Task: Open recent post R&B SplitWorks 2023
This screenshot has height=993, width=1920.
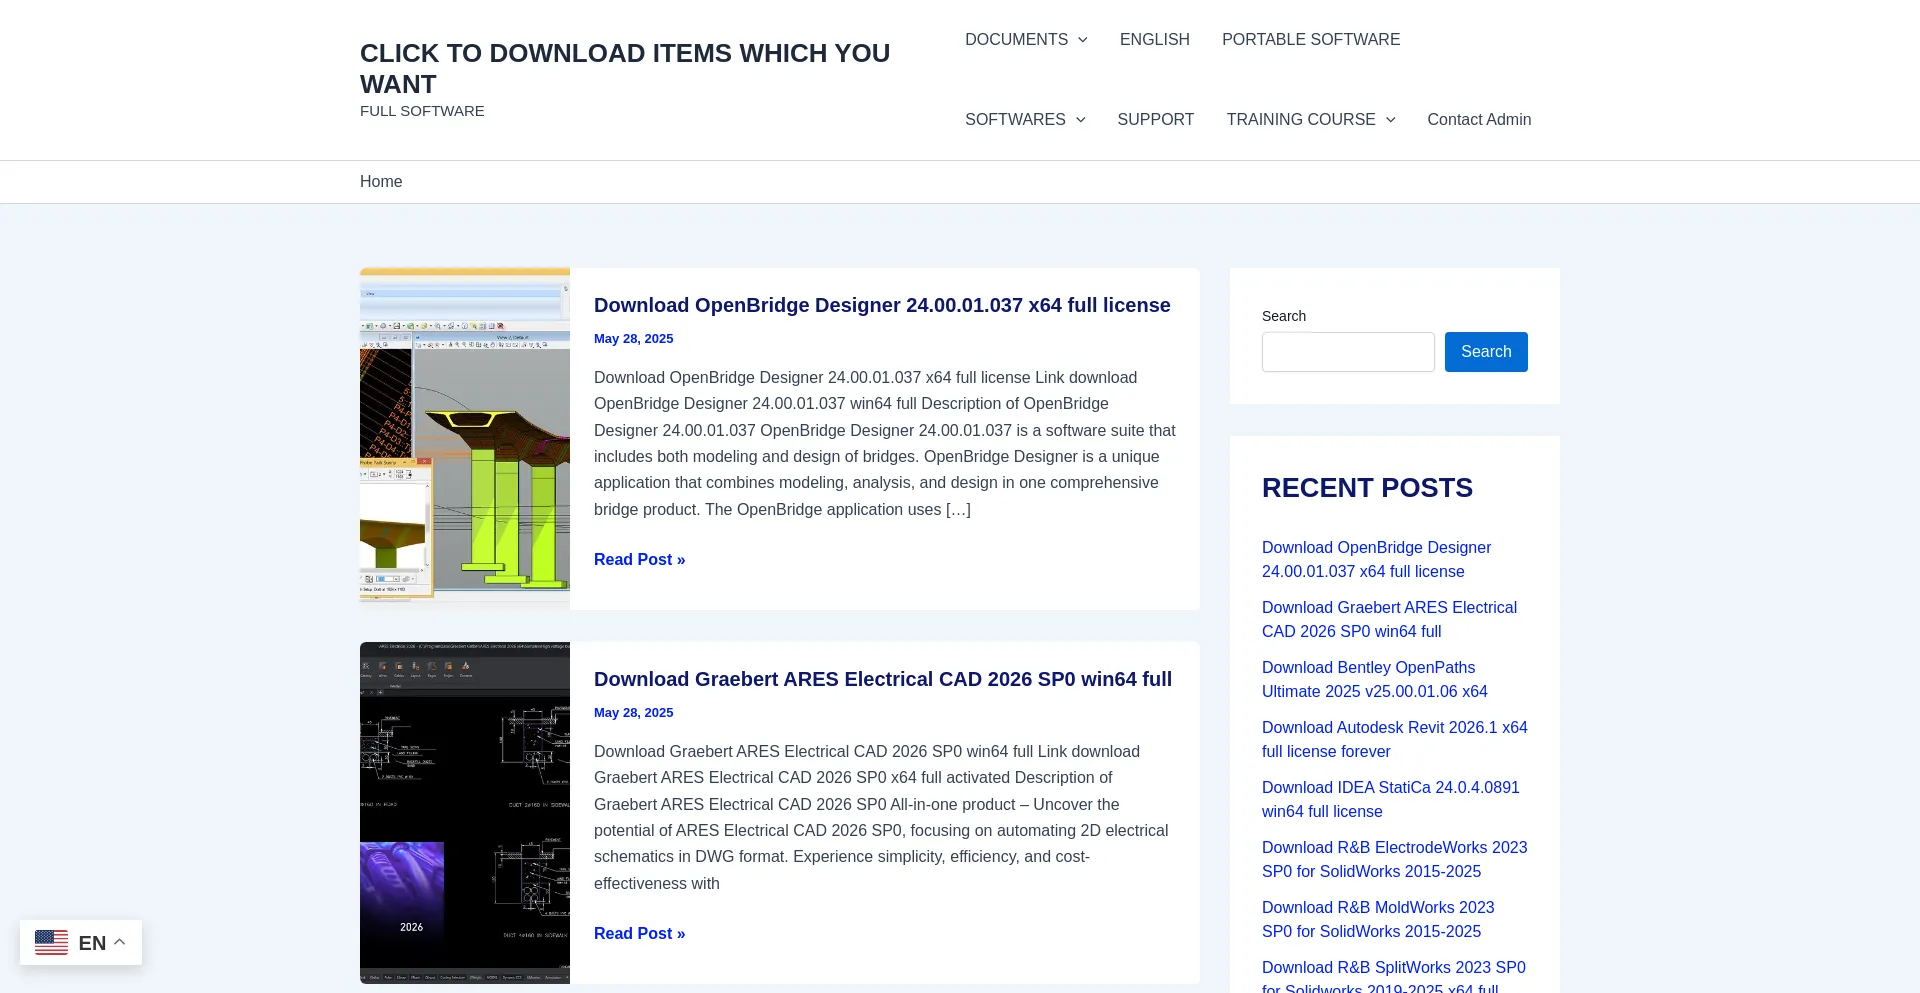Action: (1394, 976)
